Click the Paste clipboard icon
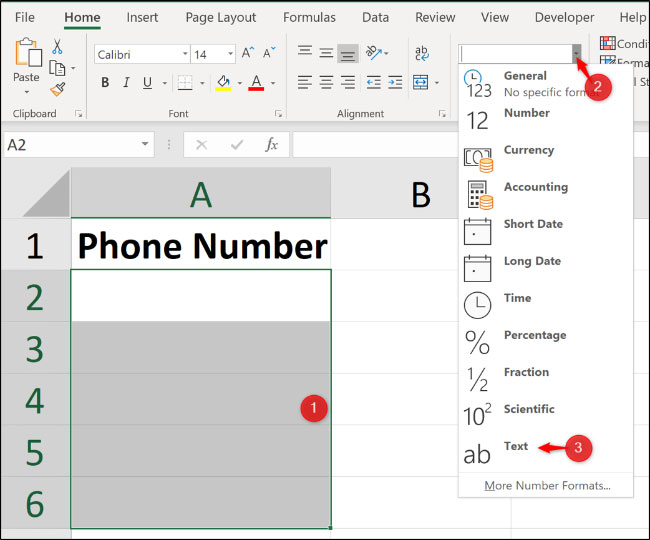 coord(28,52)
